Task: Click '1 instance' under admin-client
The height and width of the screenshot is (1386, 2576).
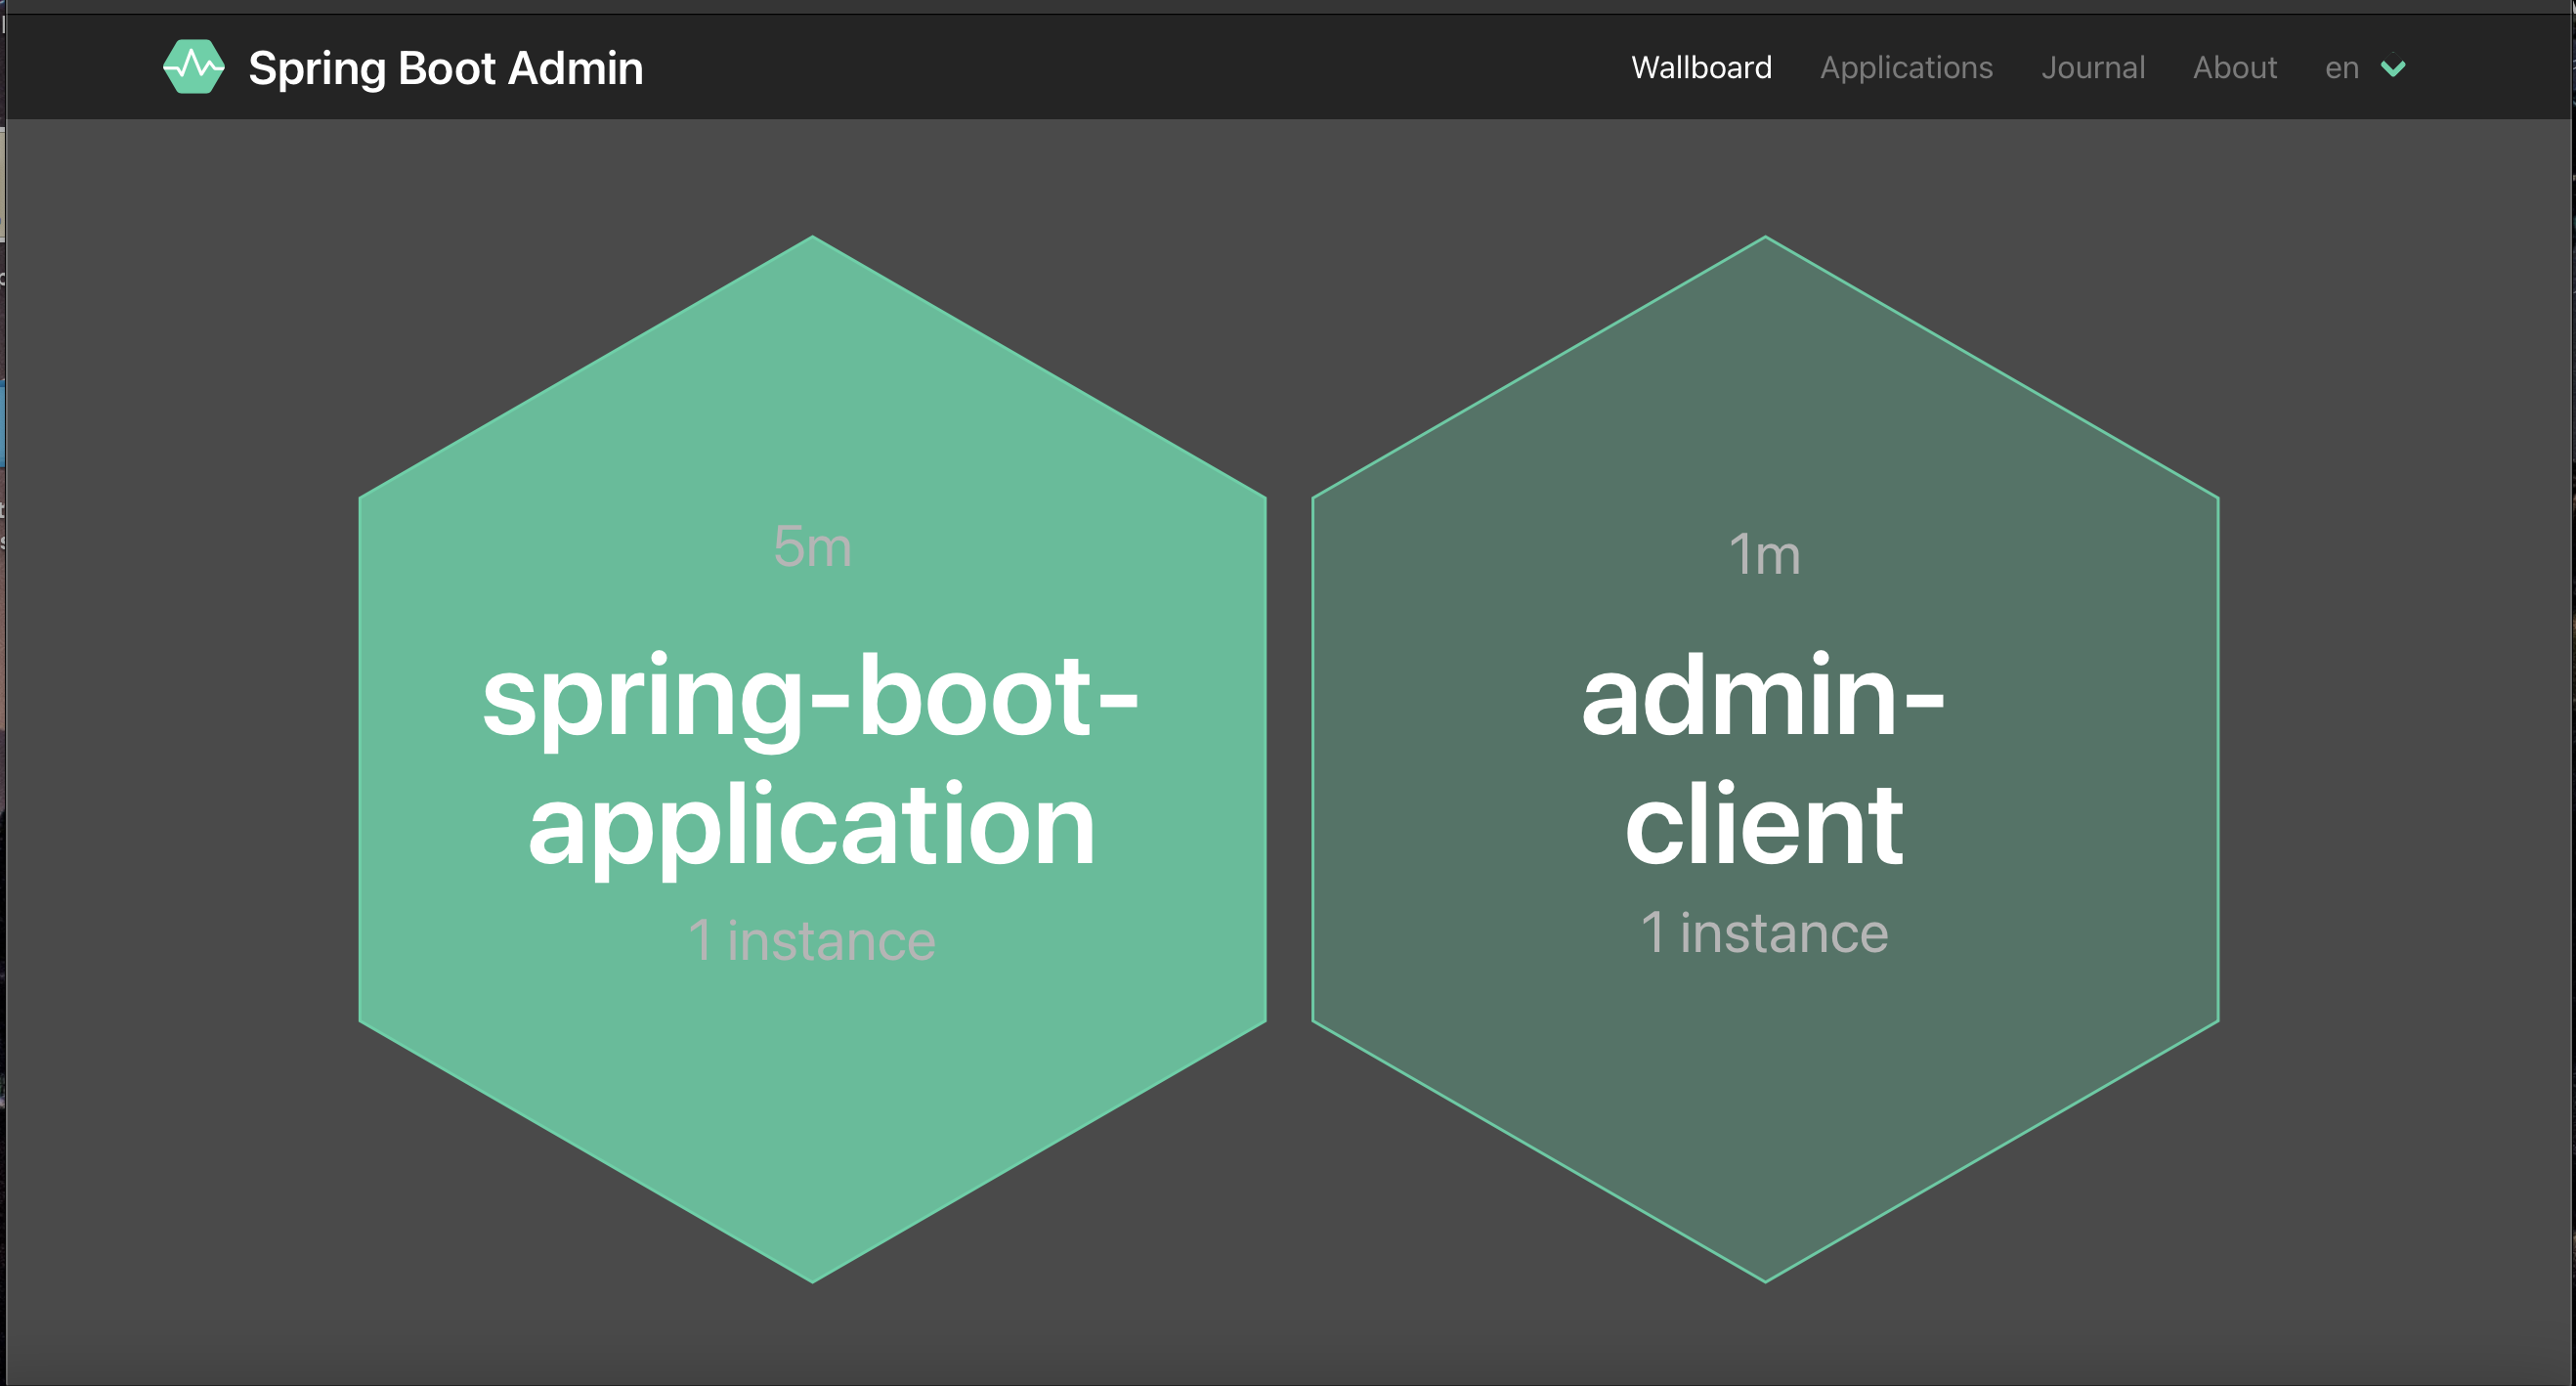Action: [x=1765, y=933]
